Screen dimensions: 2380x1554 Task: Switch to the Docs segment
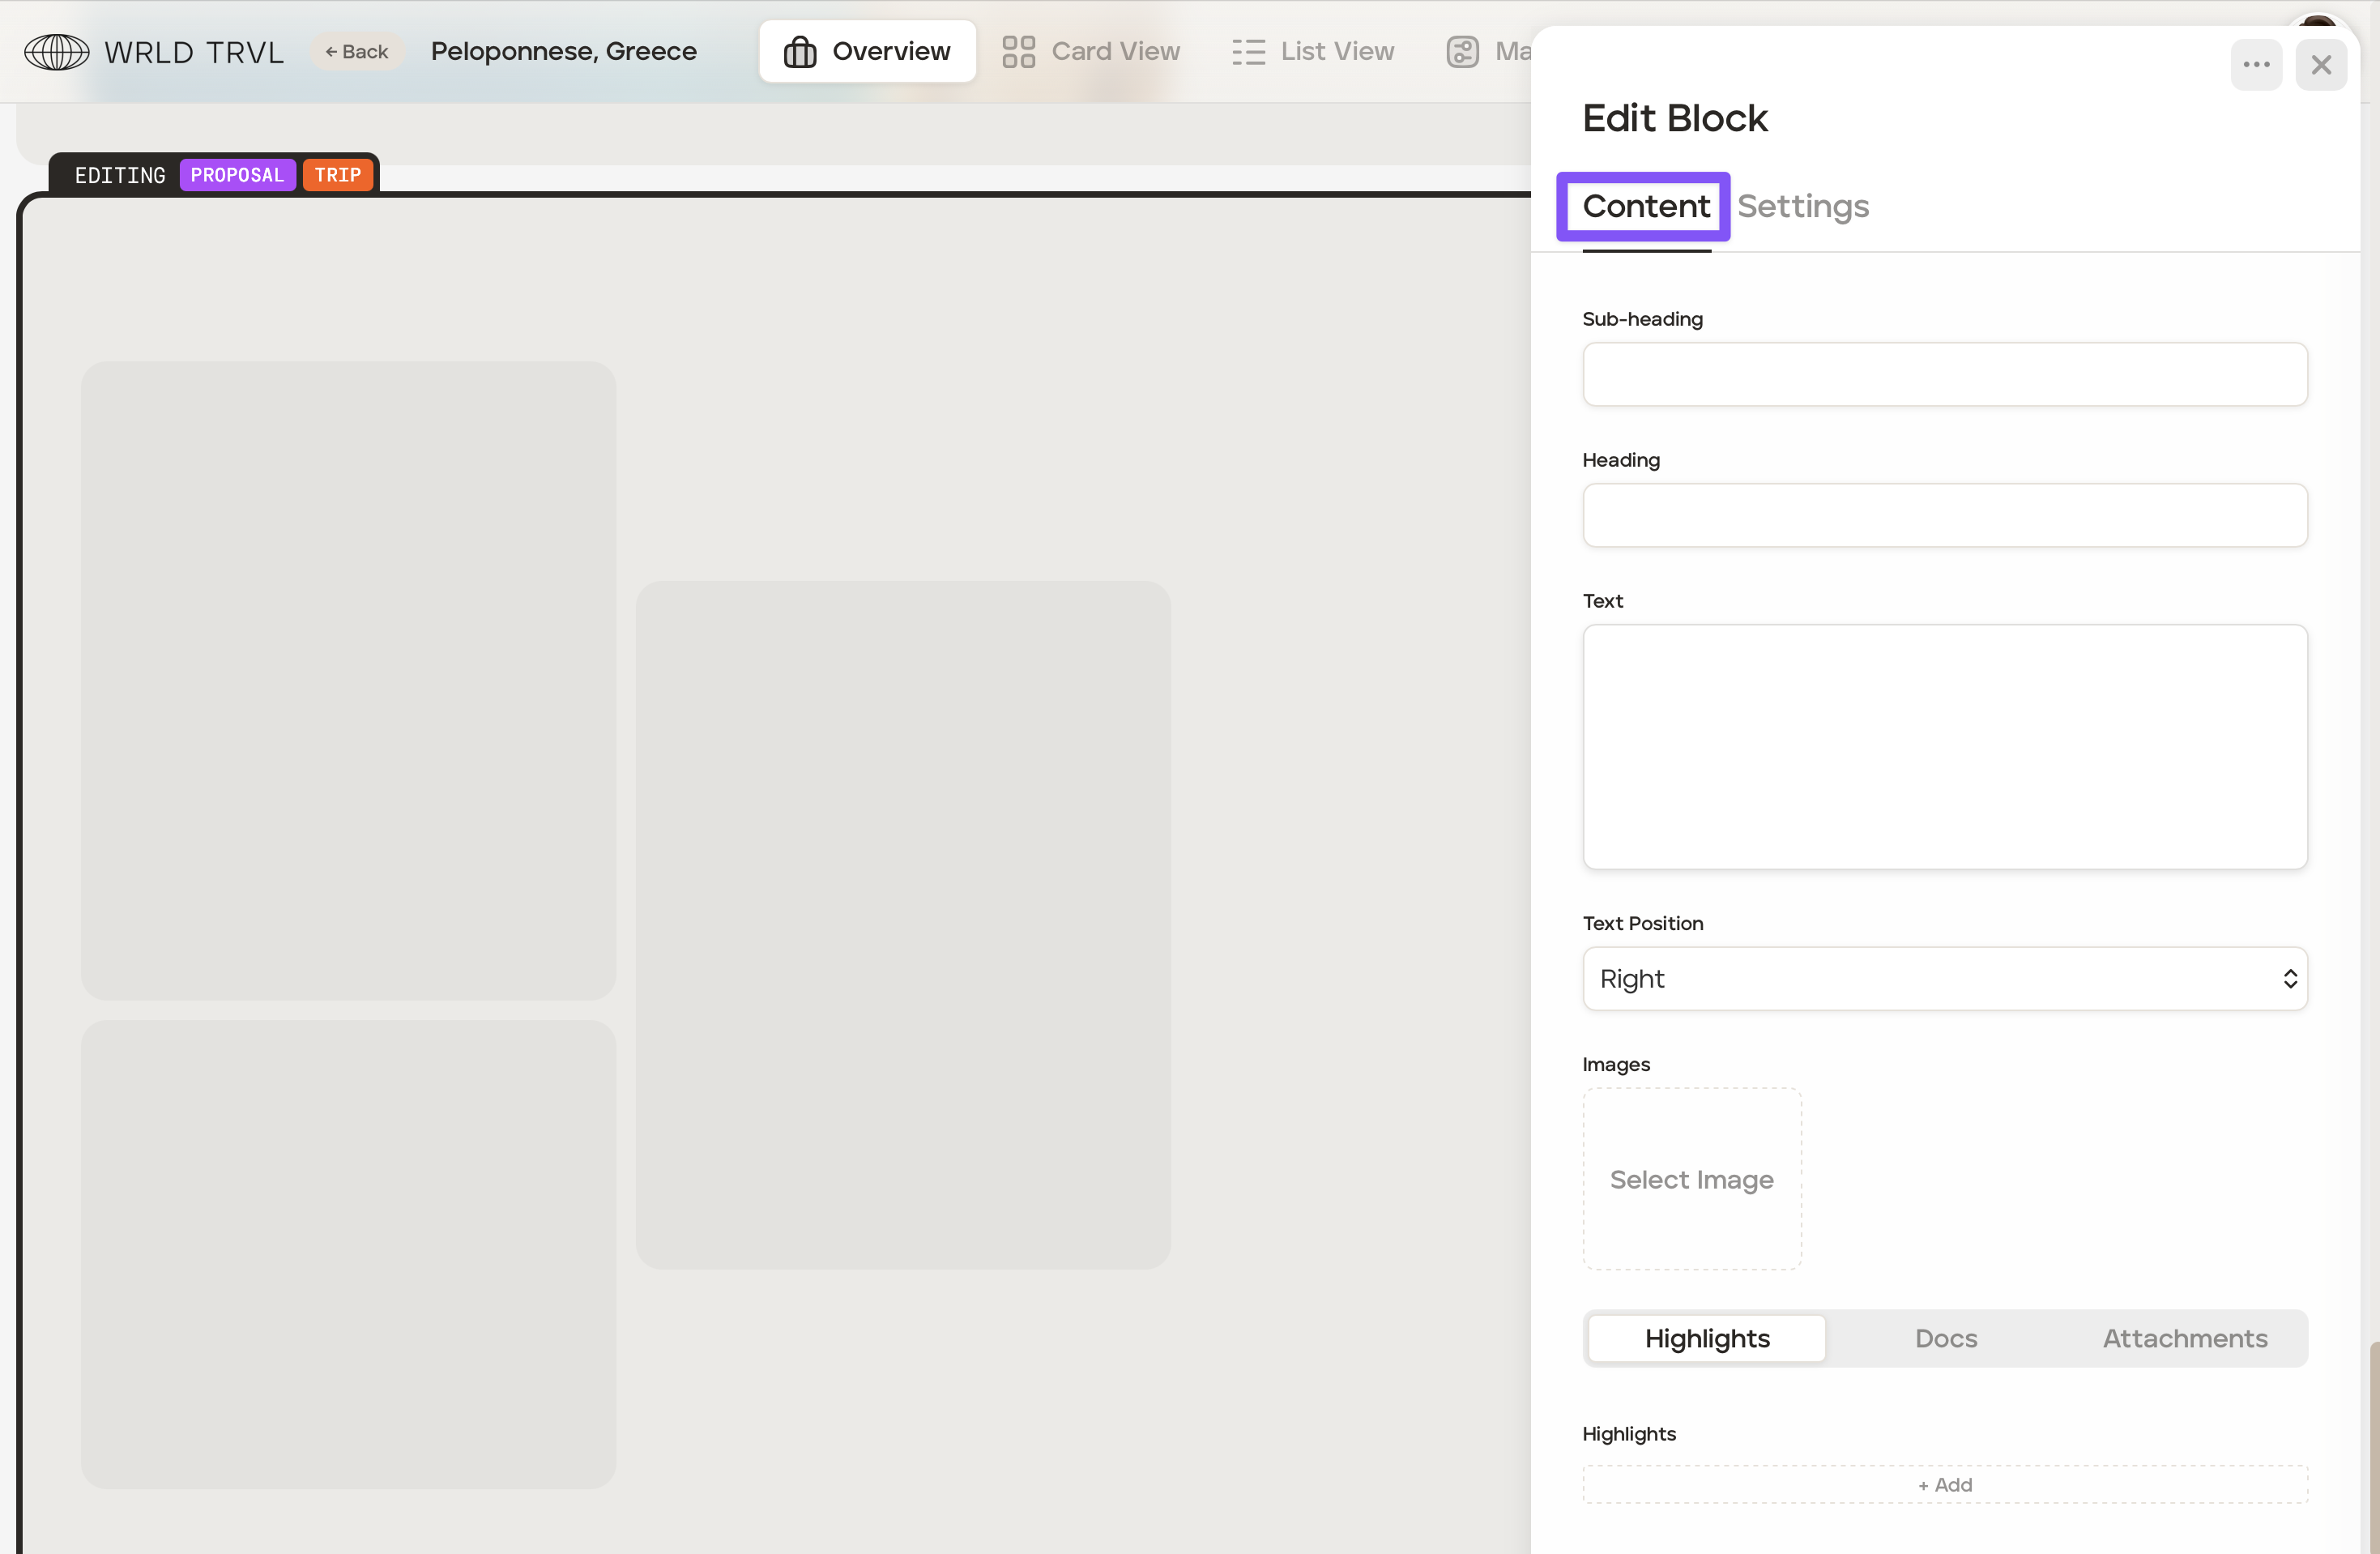[x=1945, y=1338]
